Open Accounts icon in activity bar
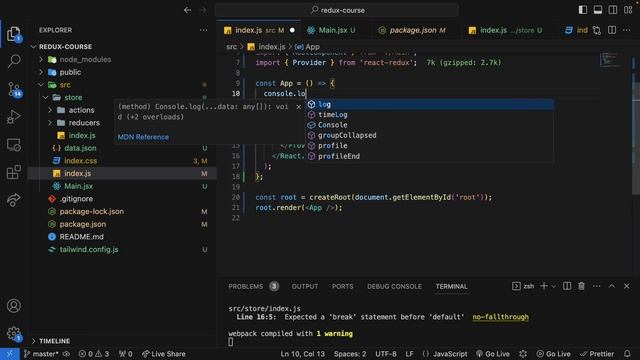Viewport: 640px width, 360px height. tap(13, 306)
